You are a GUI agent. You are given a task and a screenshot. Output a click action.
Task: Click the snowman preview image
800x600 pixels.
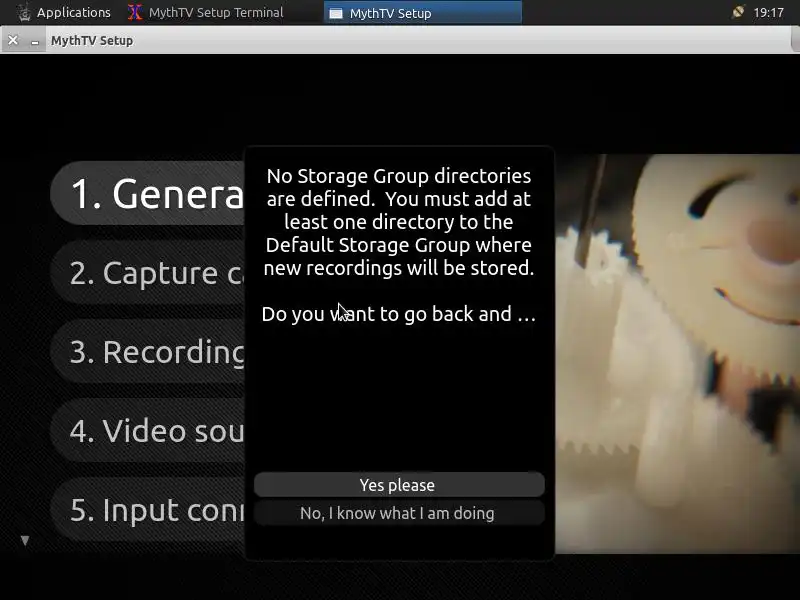(x=678, y=353)
